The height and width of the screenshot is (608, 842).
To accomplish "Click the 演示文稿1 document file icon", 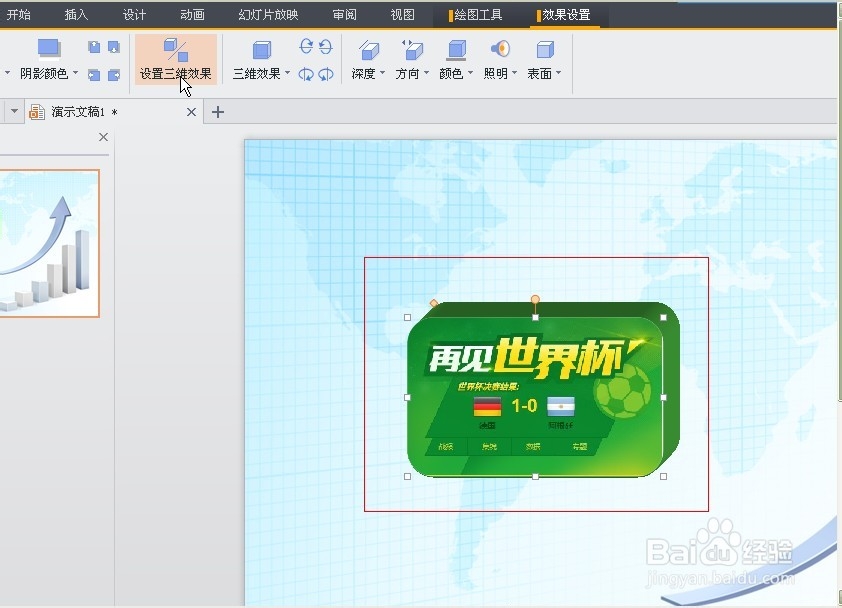I will [37, 112].
